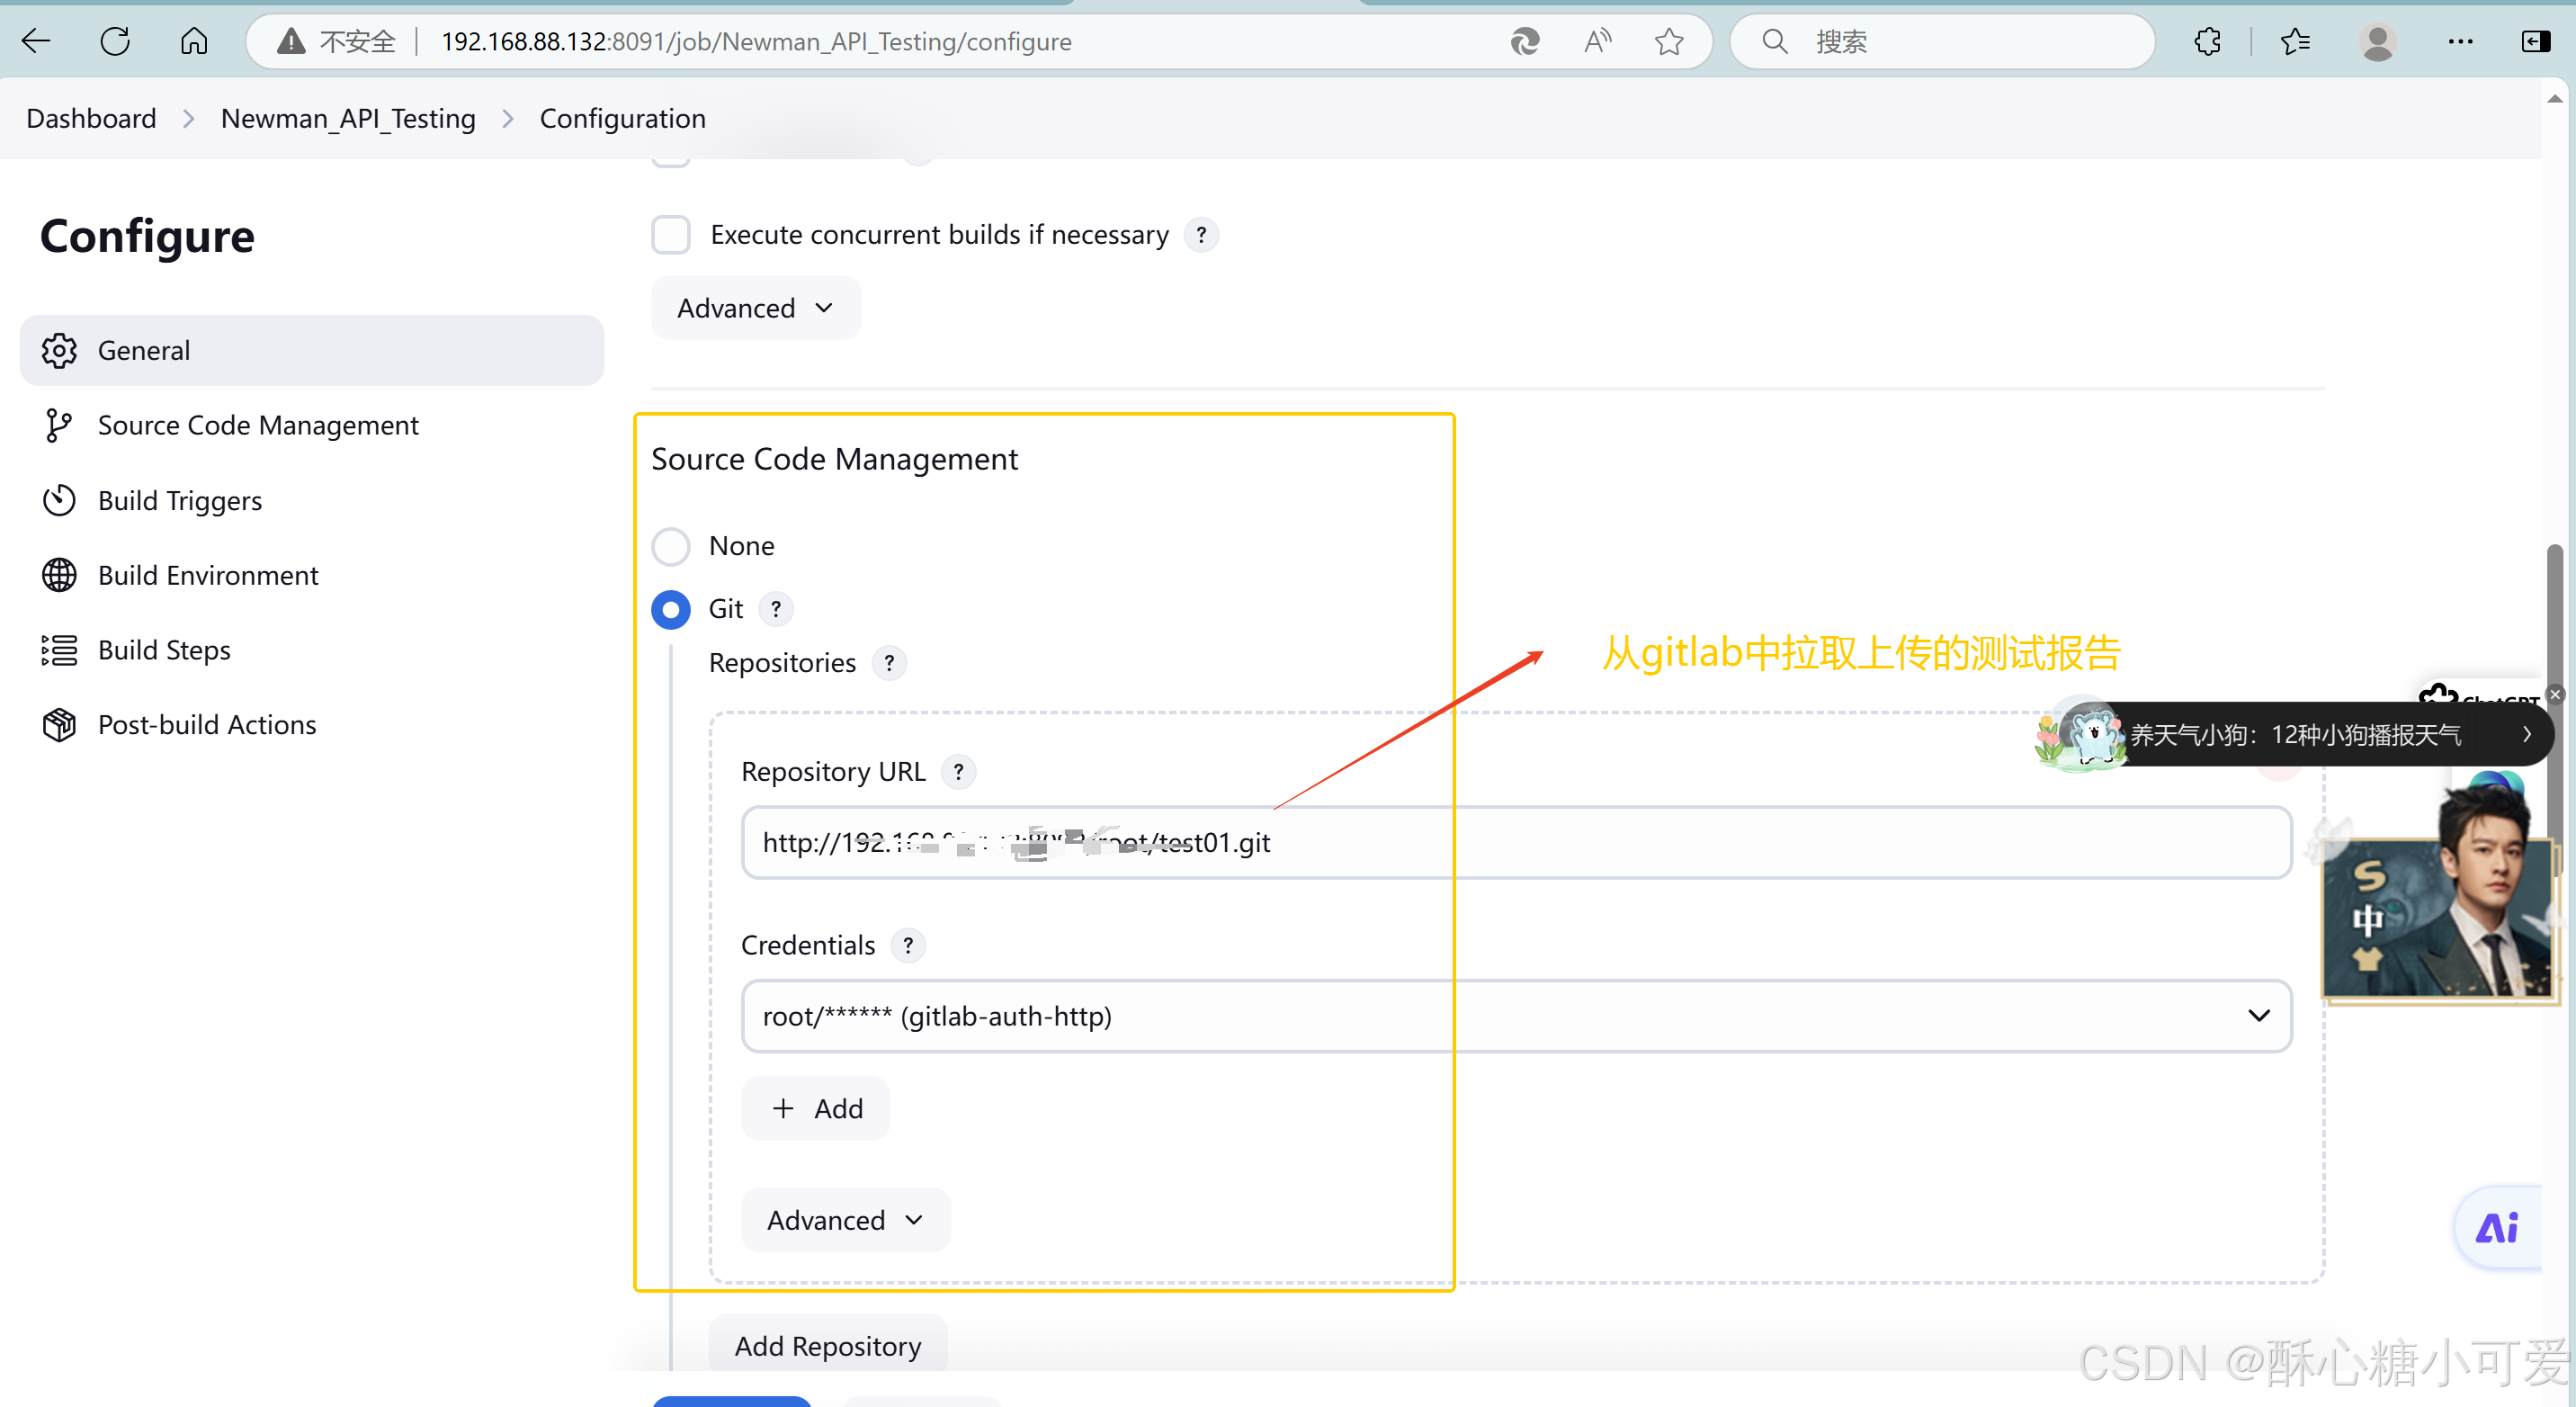Go to Dashboard via breadcrumb

point(91,117)
